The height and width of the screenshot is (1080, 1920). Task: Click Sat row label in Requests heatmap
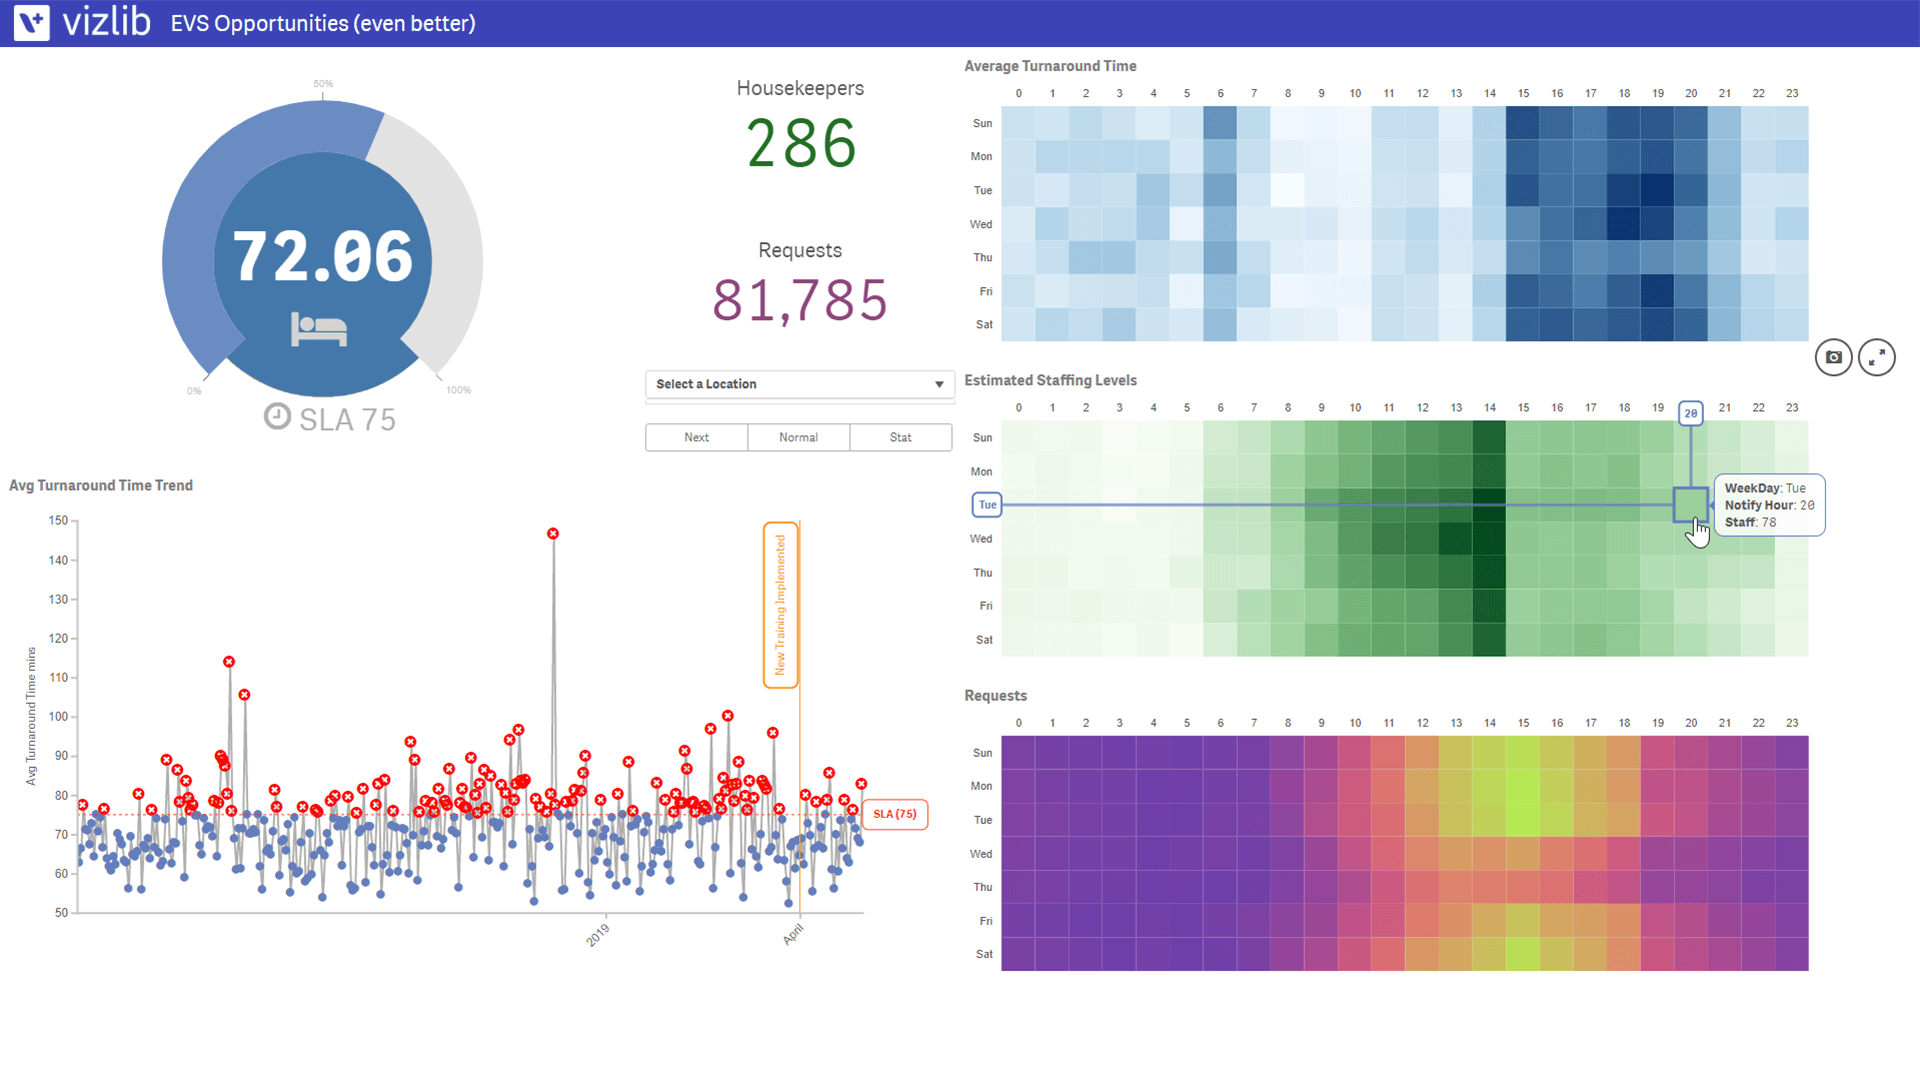coord(984,954)
